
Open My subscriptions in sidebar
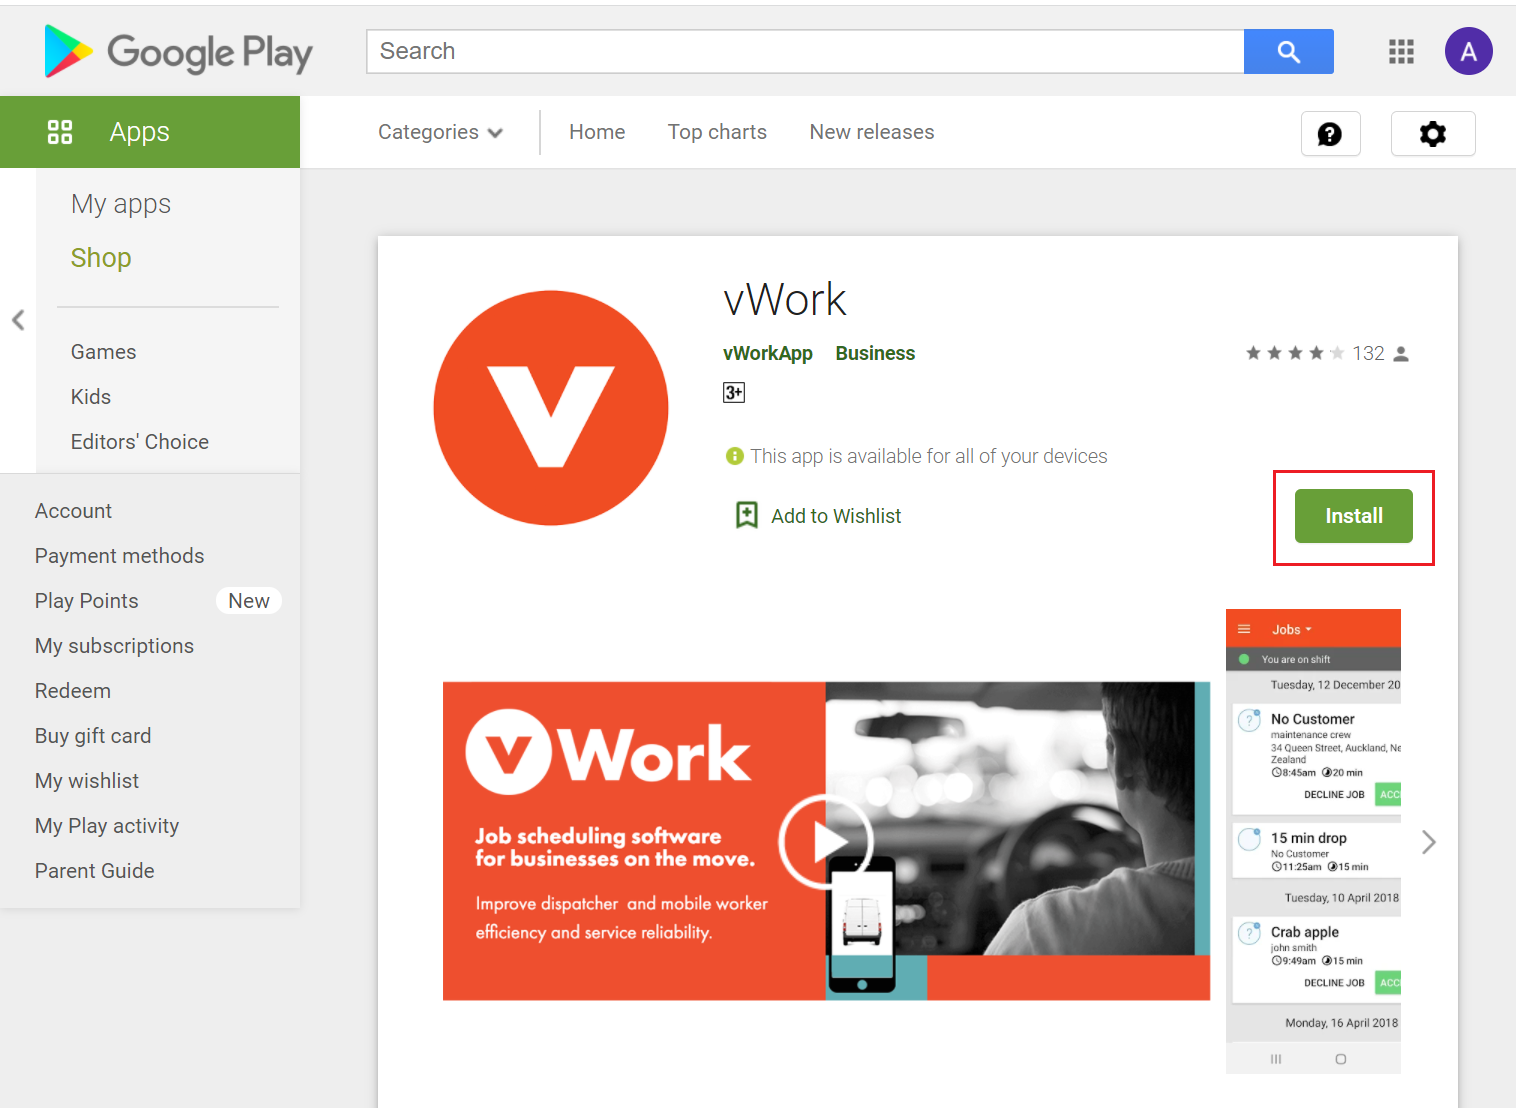(x=114, y=646)
